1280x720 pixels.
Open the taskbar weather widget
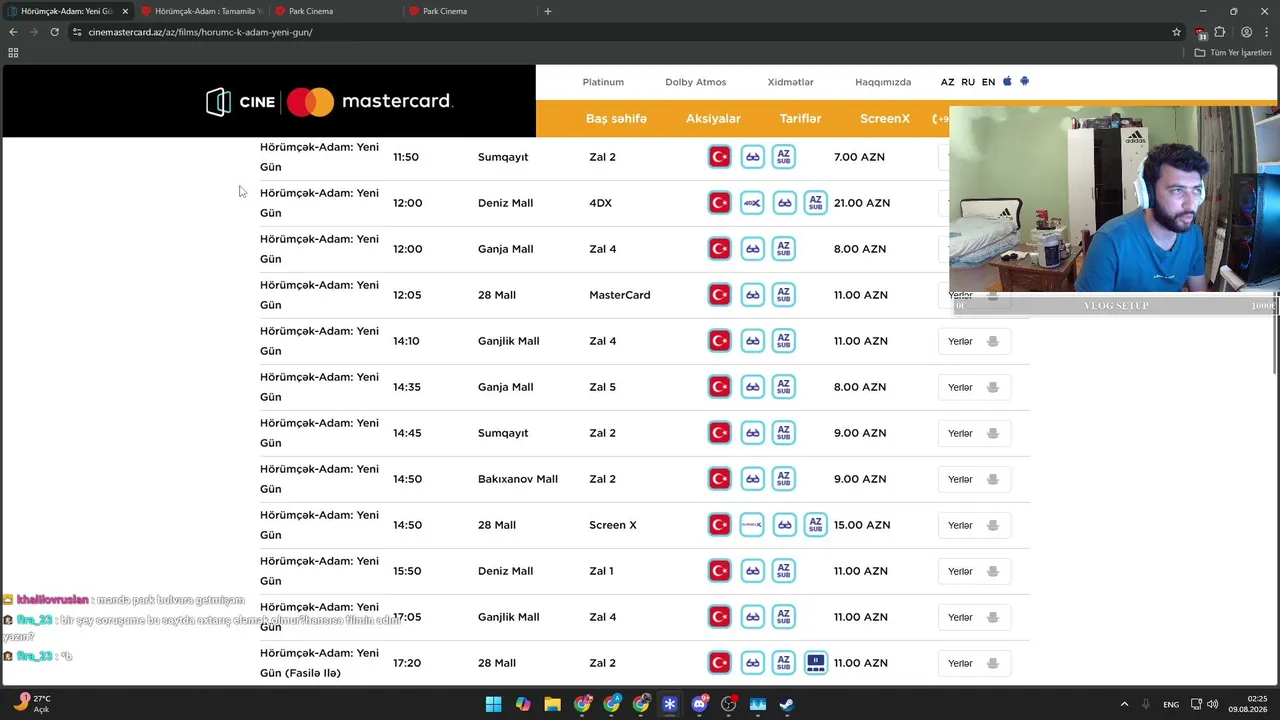pos(30,704)
